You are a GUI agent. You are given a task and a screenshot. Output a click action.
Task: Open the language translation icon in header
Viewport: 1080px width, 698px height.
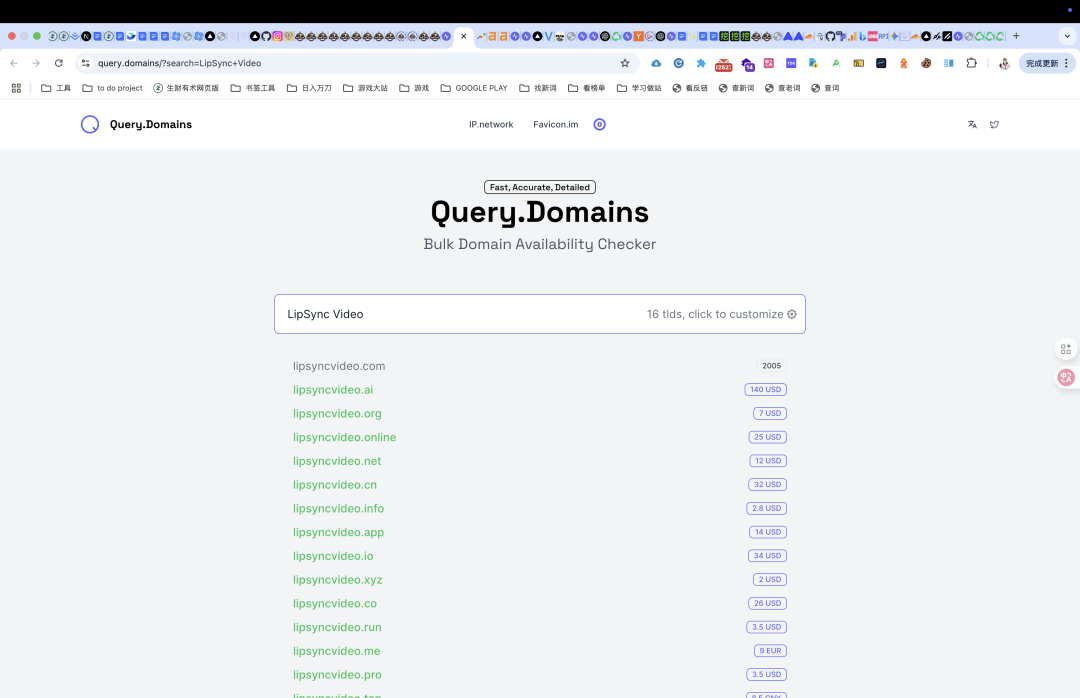[972, 125]
